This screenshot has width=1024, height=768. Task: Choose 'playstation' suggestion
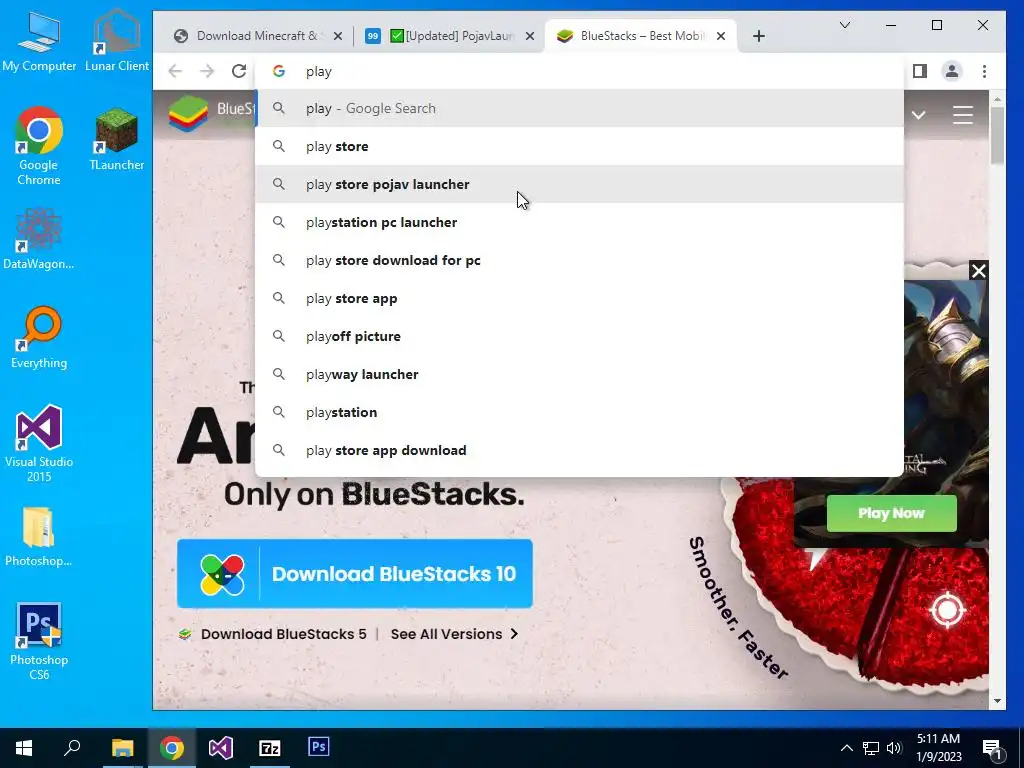(x=579, y=412)
